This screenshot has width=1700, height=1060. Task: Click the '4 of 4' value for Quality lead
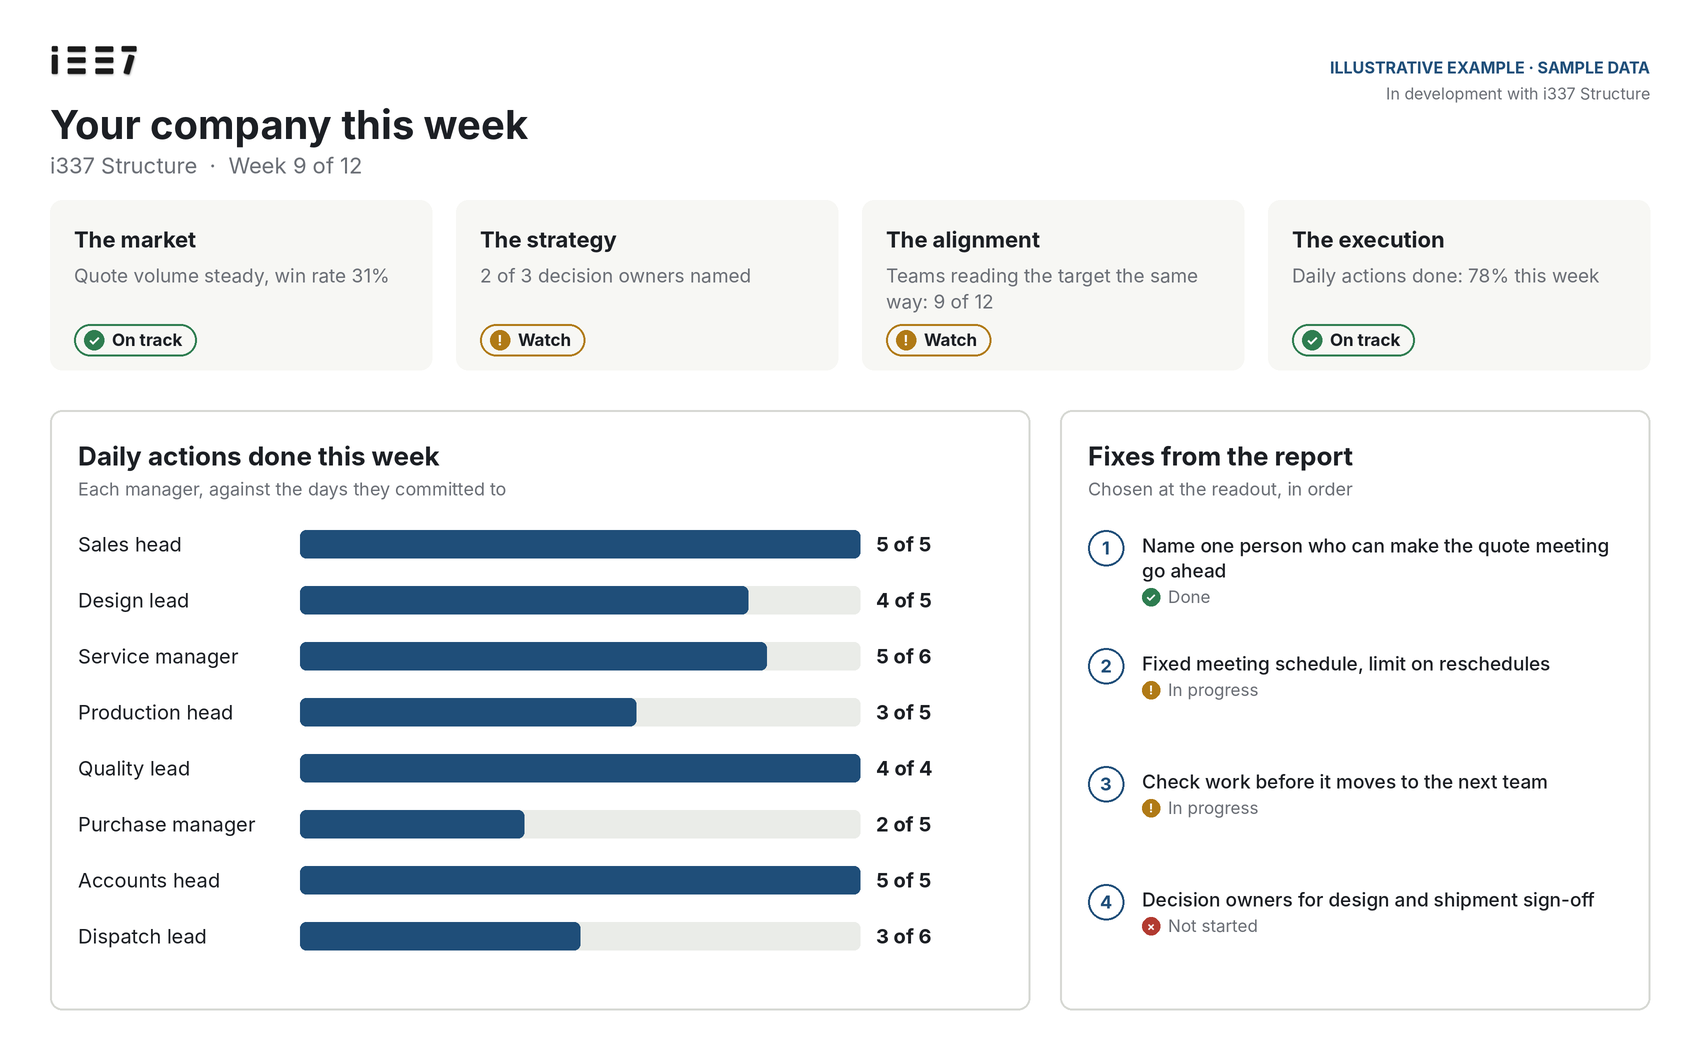click(x=904, y=768)
